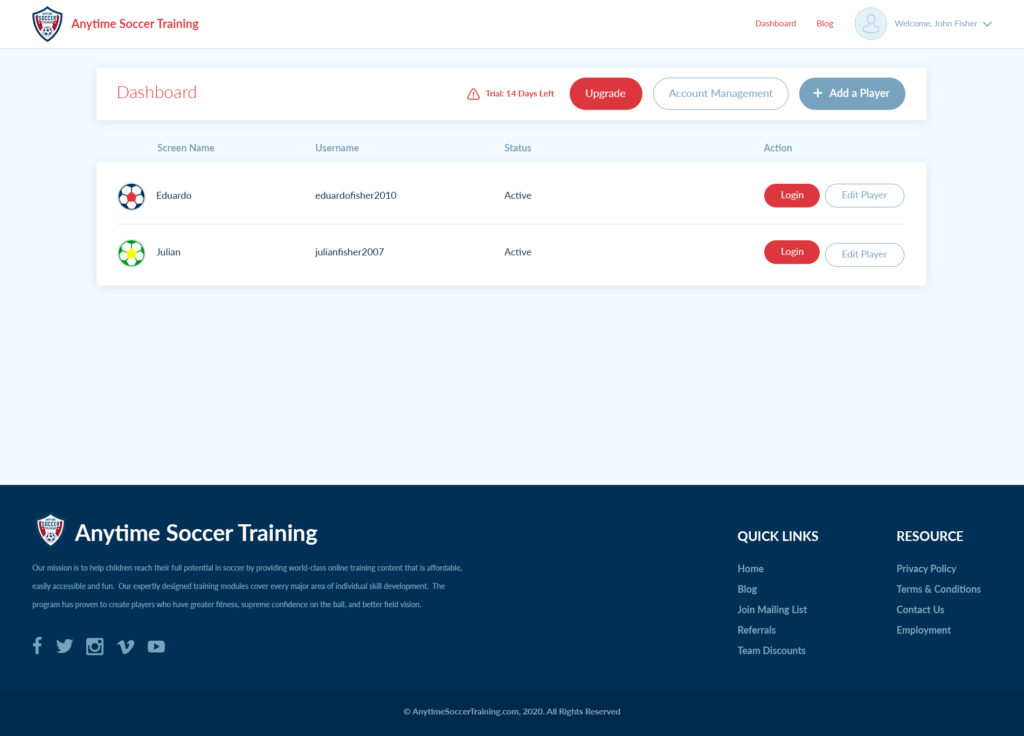The image size is (1024, 736).
Task: Open the Privacy Policy footer link
Action: pyautogui.click(x=926, y=569)
